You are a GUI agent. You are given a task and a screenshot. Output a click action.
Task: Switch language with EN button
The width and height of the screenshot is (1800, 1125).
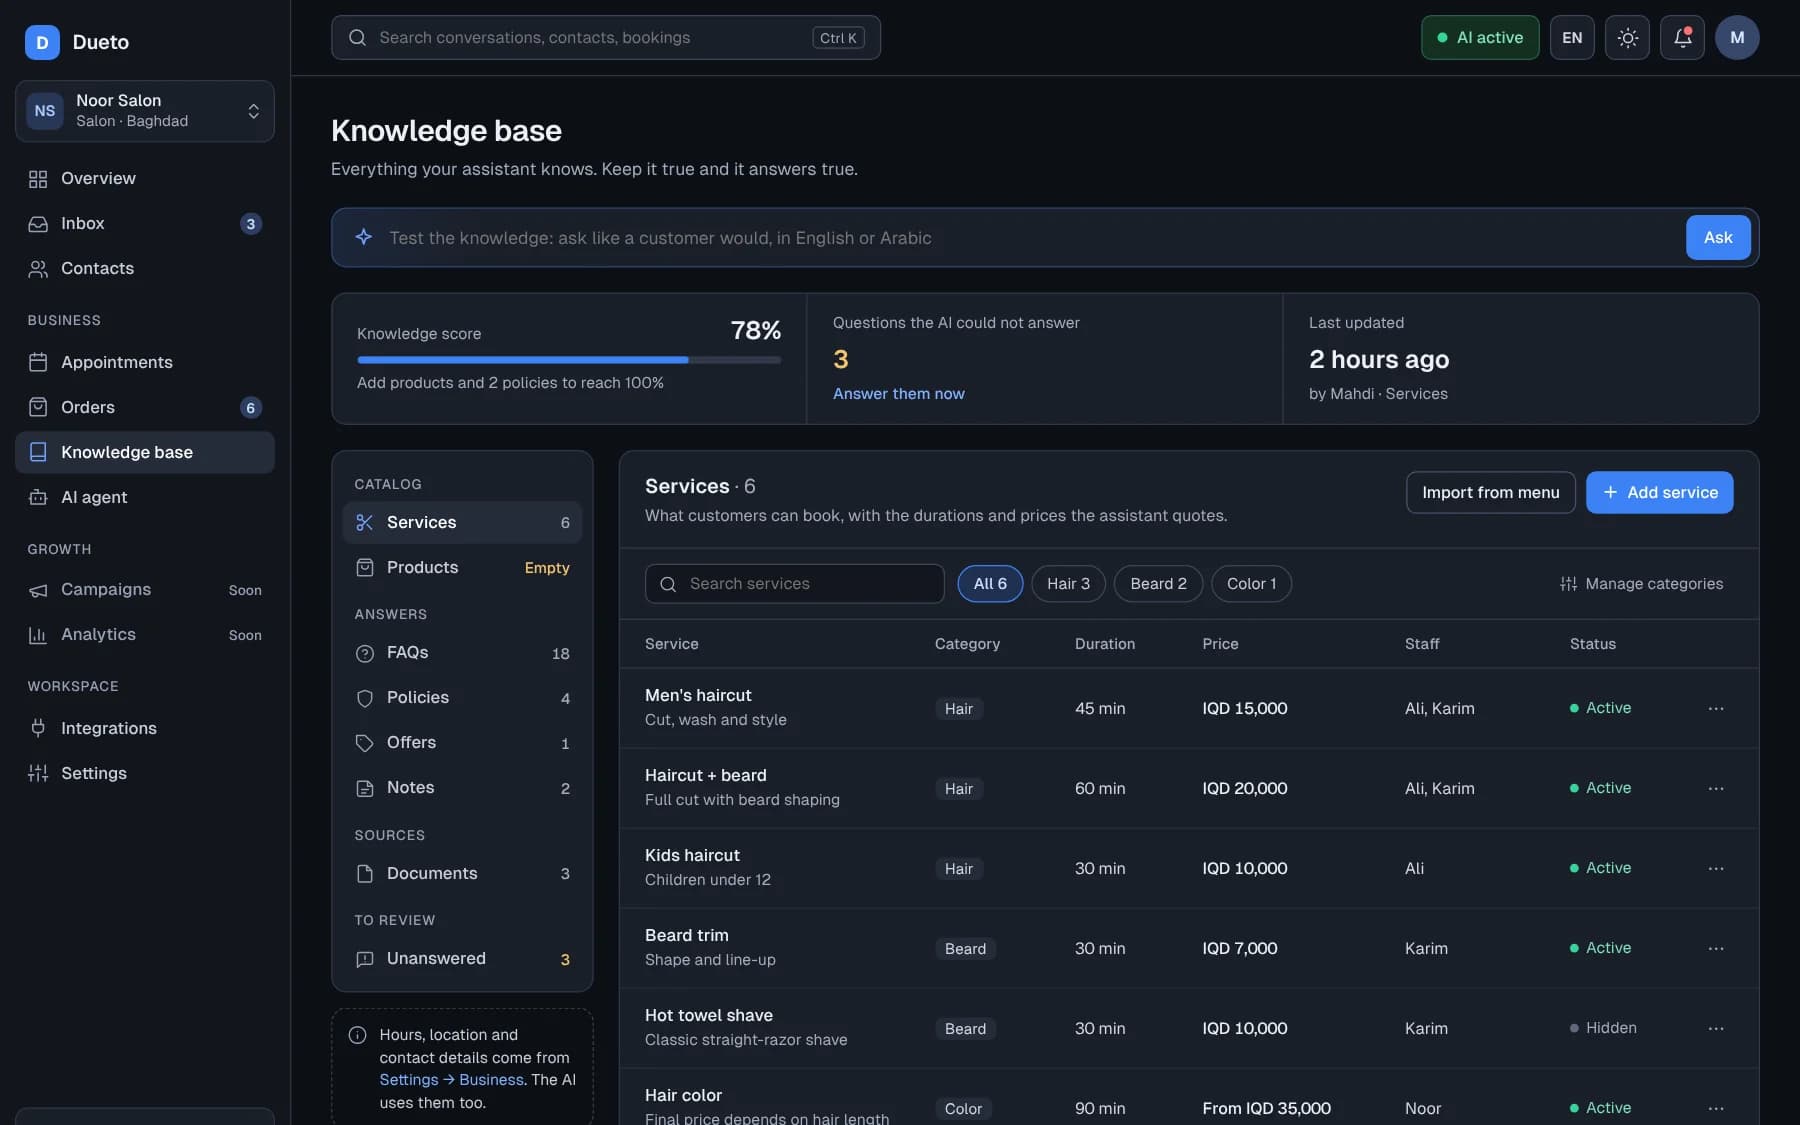tap(1572, 38)
